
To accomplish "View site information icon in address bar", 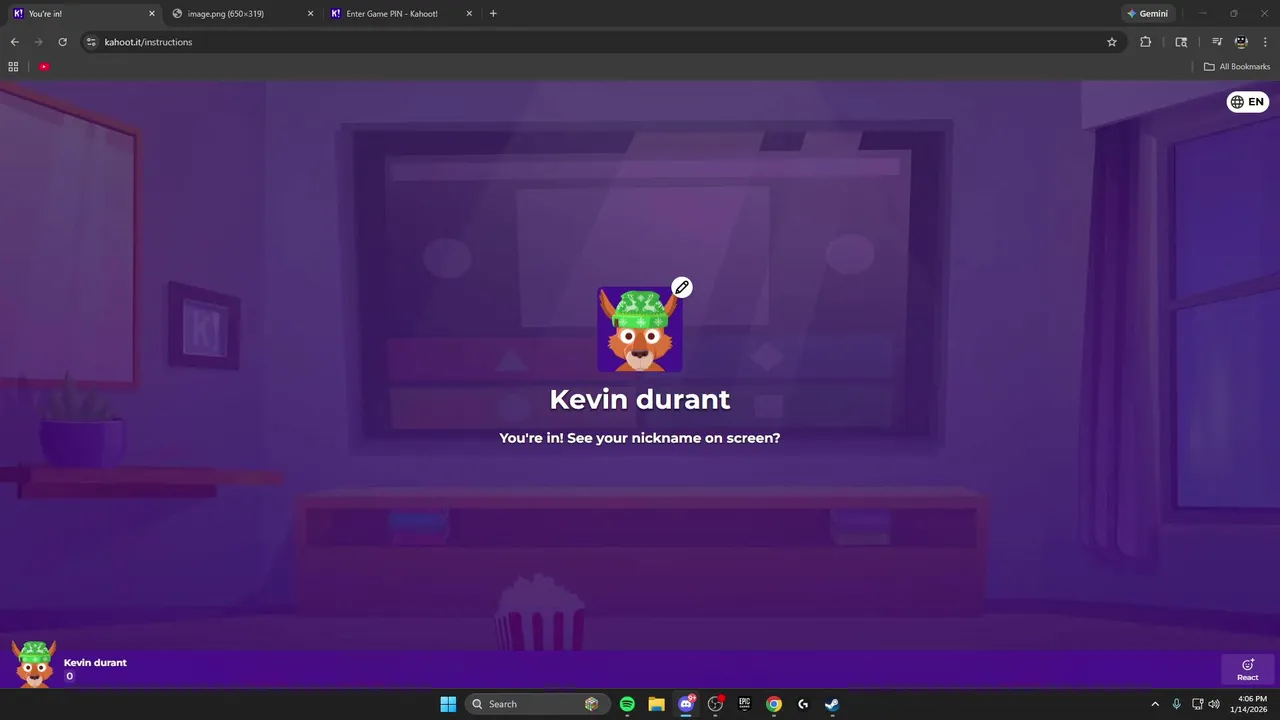I will pyautogui.click(x=91, y=42).
